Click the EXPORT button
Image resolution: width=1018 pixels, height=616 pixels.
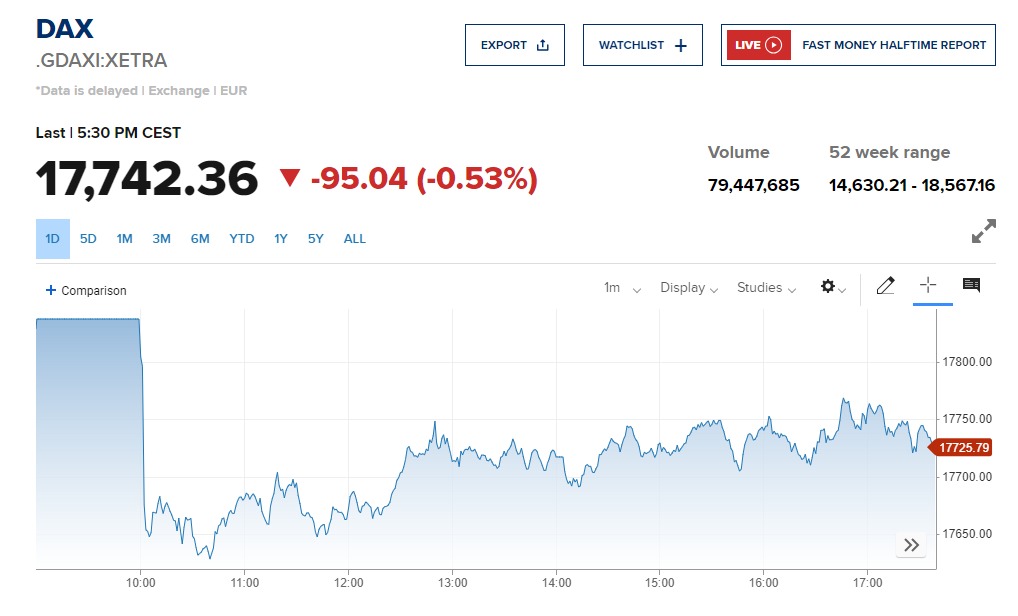tap(514, 45)
